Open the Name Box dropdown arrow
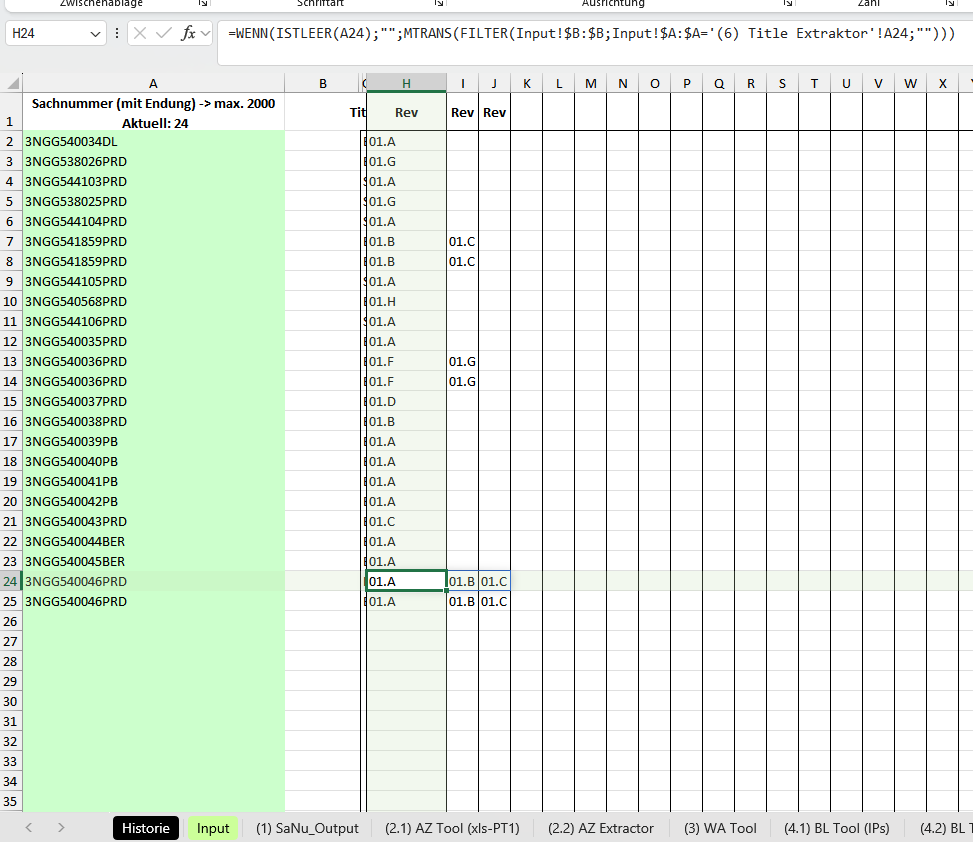The width and height of the screenshot is (973, 842). [x=95, y=34]
